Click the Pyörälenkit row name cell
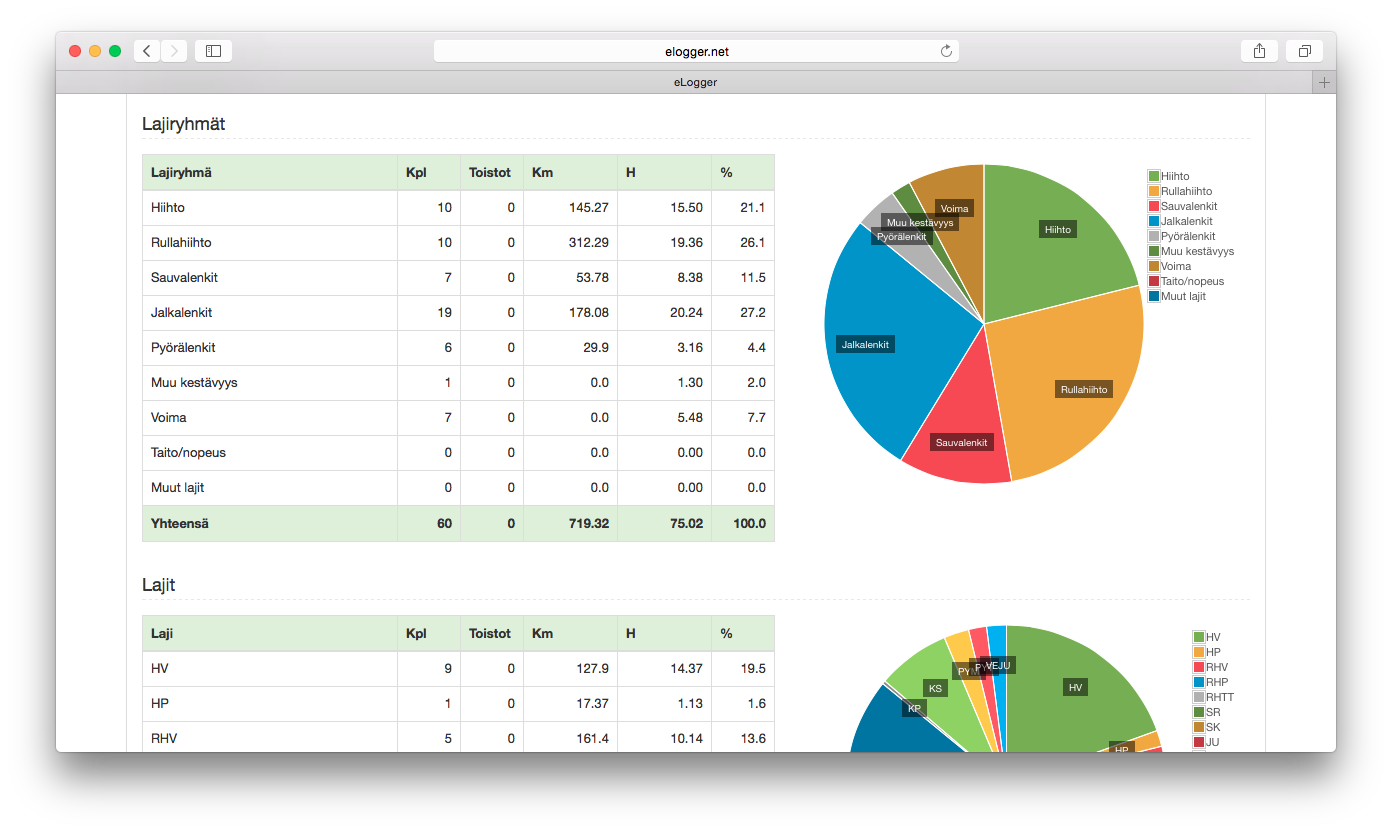Image resolution: width=1392 pixels, height=832 pixels. [x=270, y=348]
